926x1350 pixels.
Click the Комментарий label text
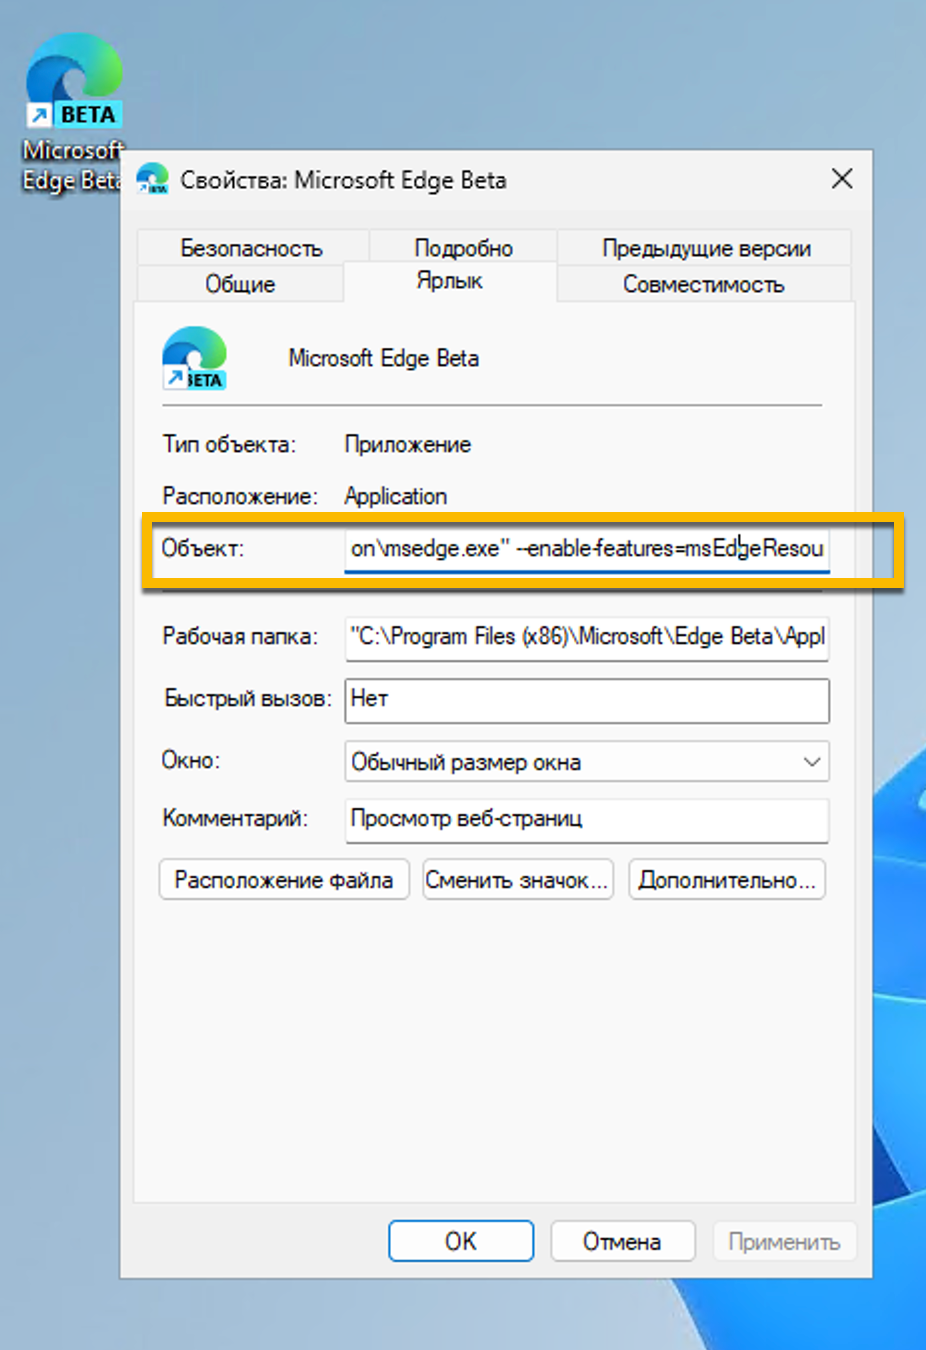coord(235,818)
